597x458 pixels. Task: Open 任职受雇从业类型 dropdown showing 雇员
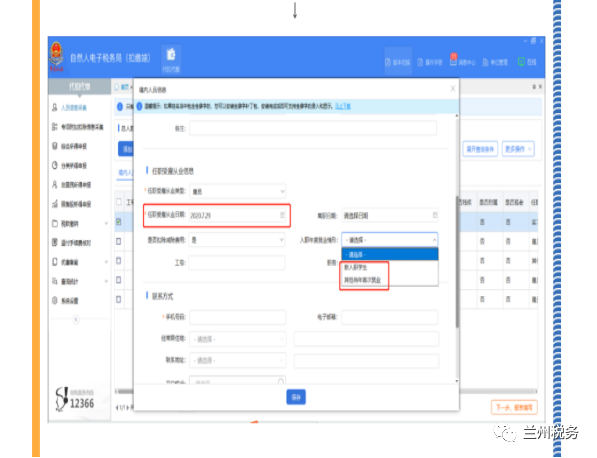click(x=238, y=191)
